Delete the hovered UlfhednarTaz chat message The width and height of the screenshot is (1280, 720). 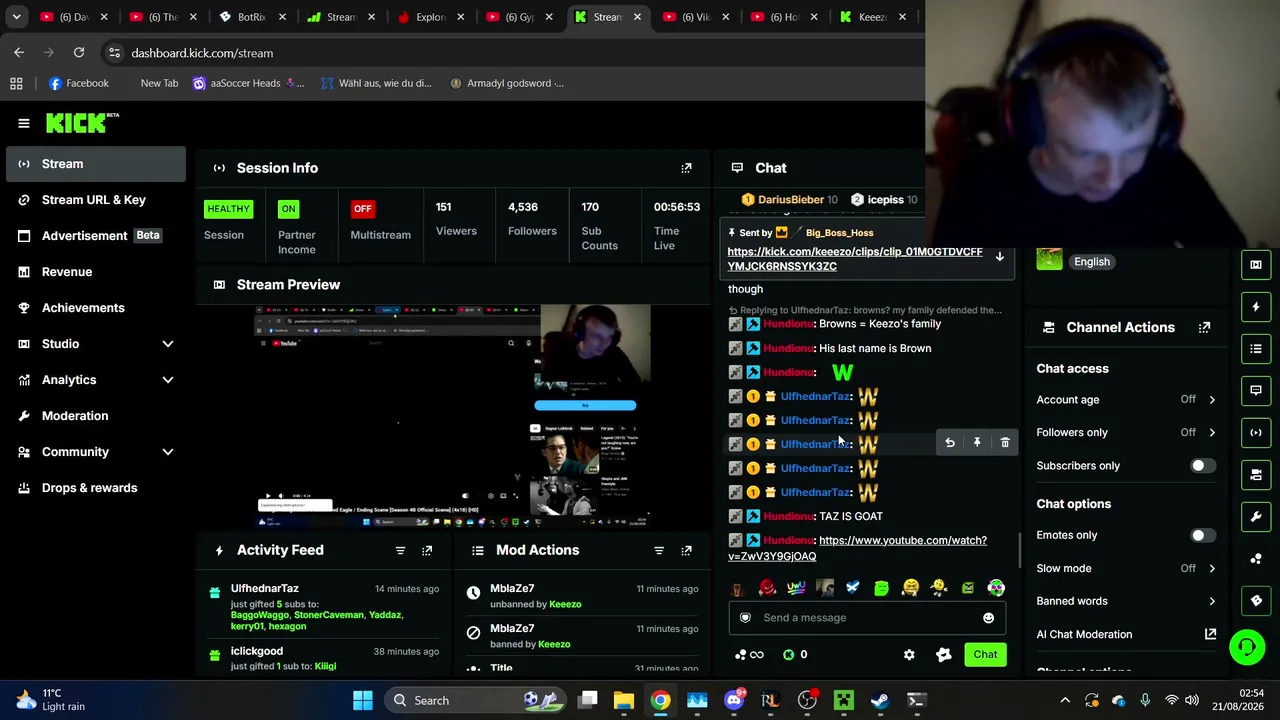(1005, 442)
